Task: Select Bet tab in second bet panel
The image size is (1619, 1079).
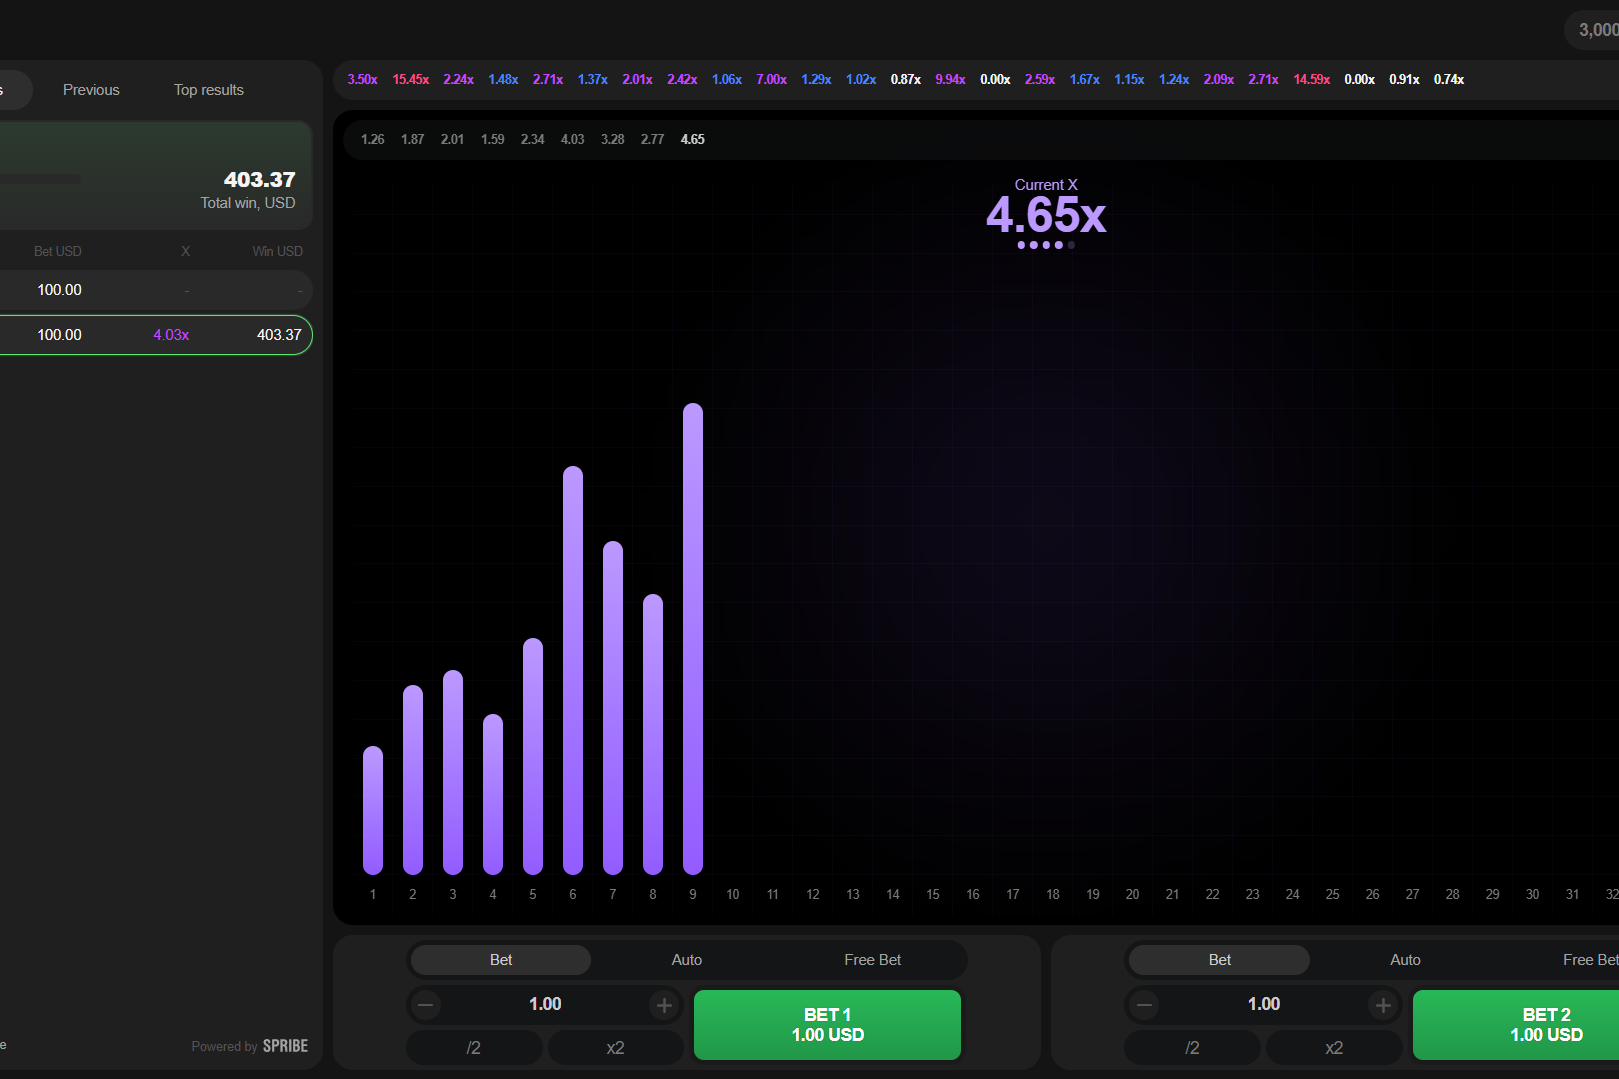Action: click(x=1220, y=960)
